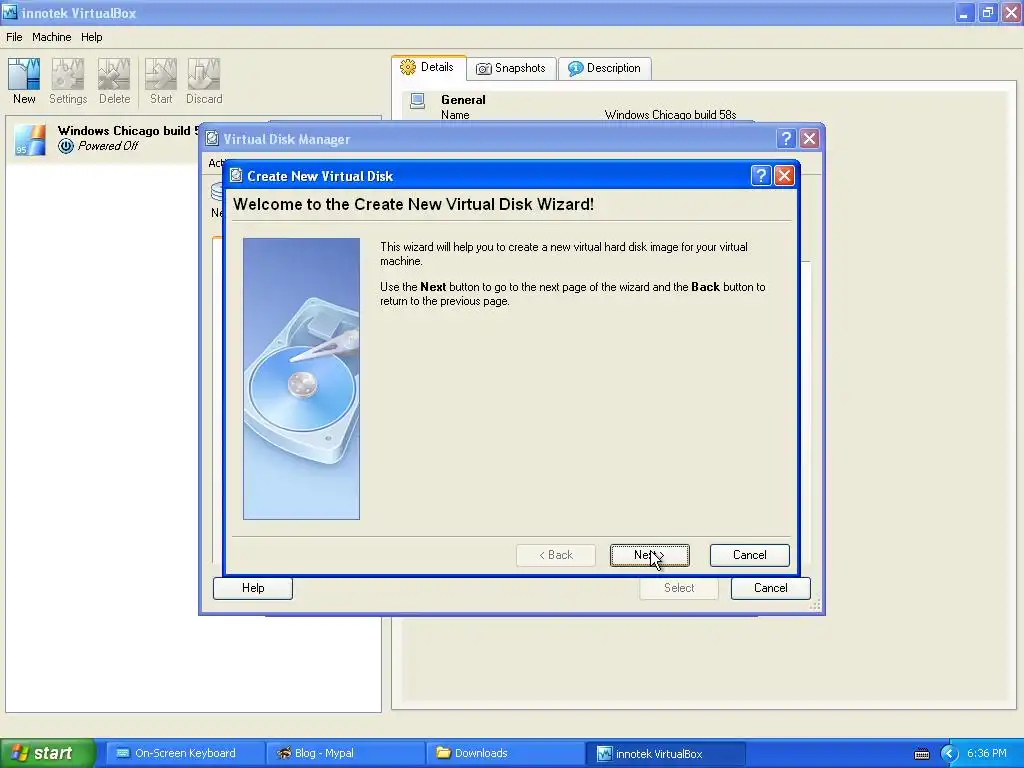The image size is (1024, 768).
Task: Open the Machine menu
Action: [x=52, y=37]
